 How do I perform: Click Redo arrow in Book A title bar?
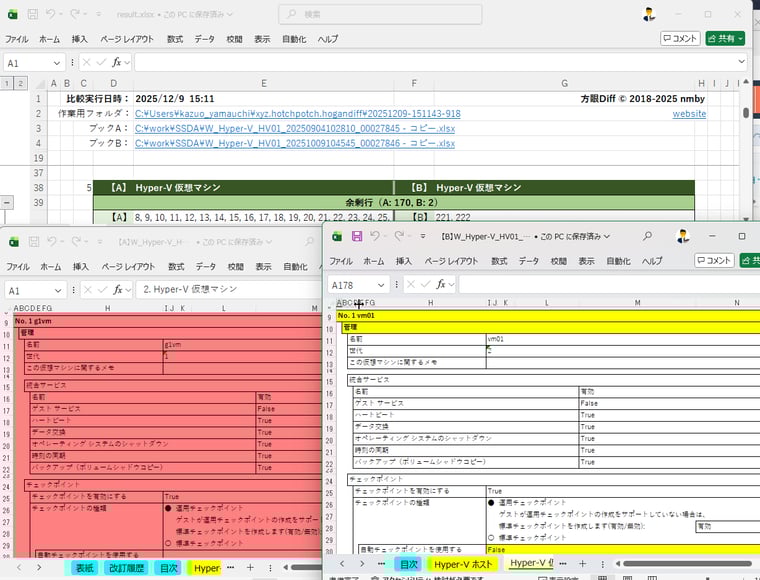point(76,242)
